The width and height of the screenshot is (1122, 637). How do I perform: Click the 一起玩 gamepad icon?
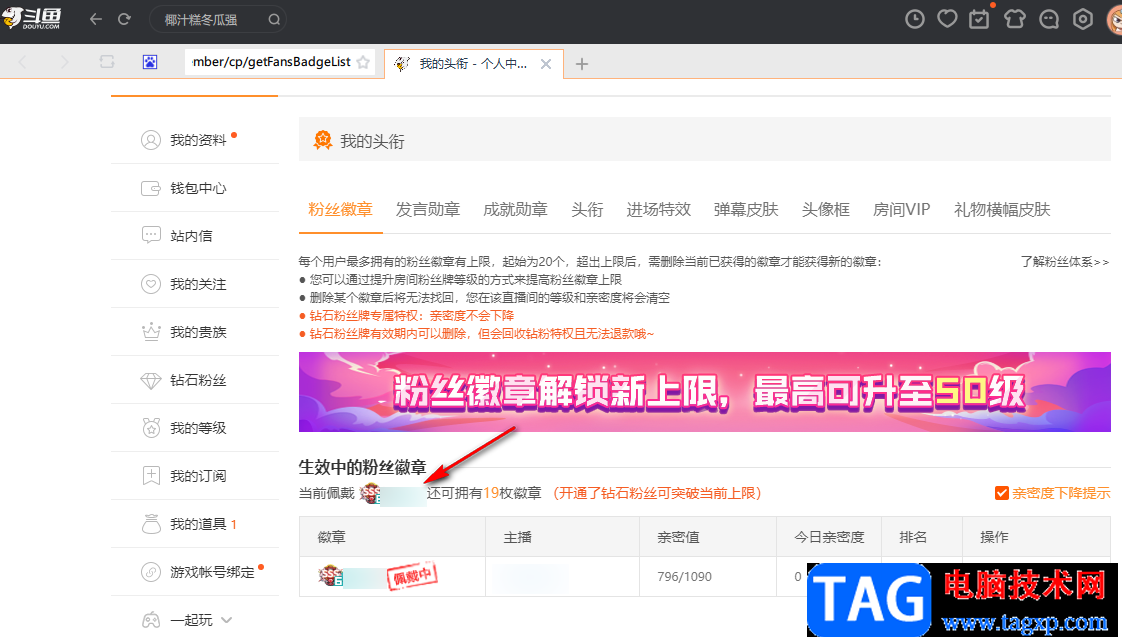pyautogui.click(x=151, y=620)
